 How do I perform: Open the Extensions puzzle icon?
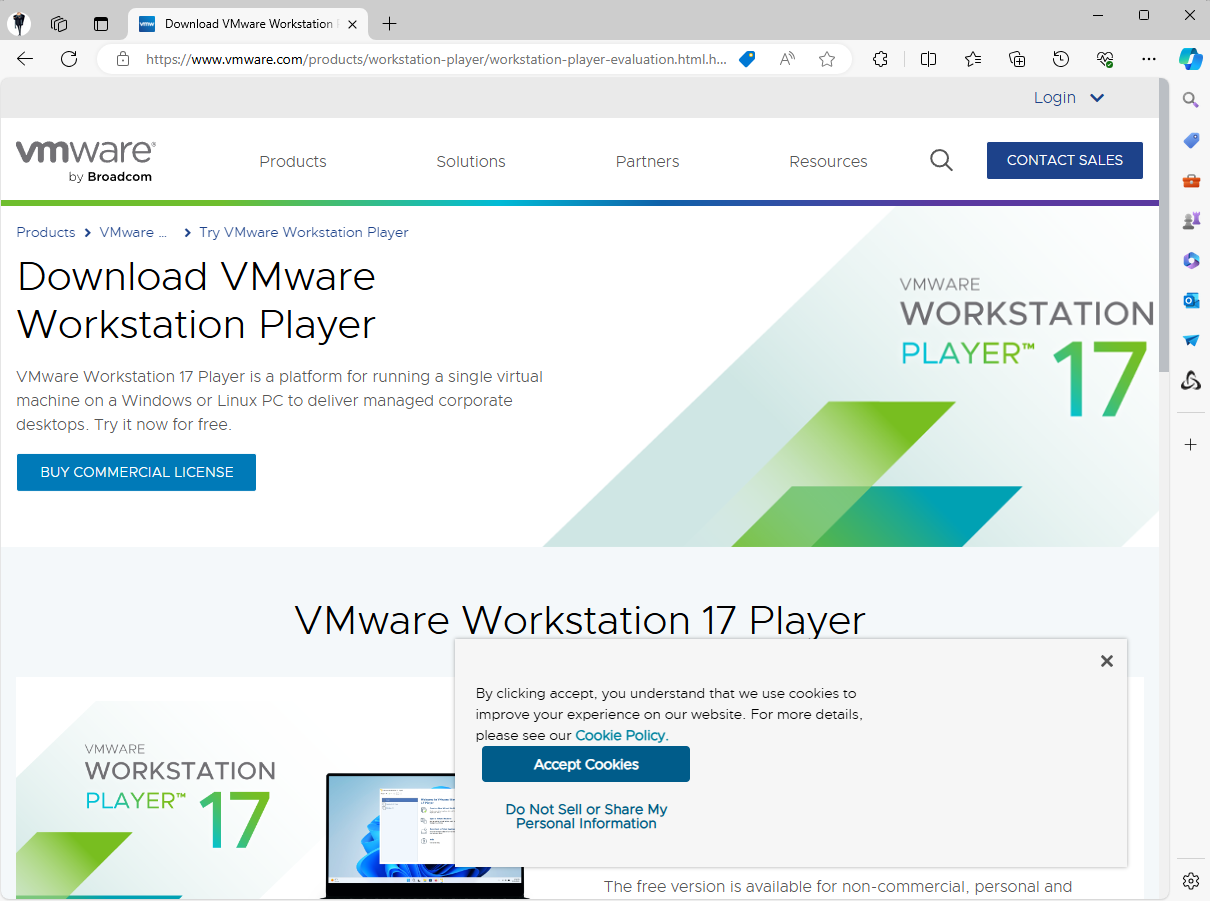click(880, 59)
